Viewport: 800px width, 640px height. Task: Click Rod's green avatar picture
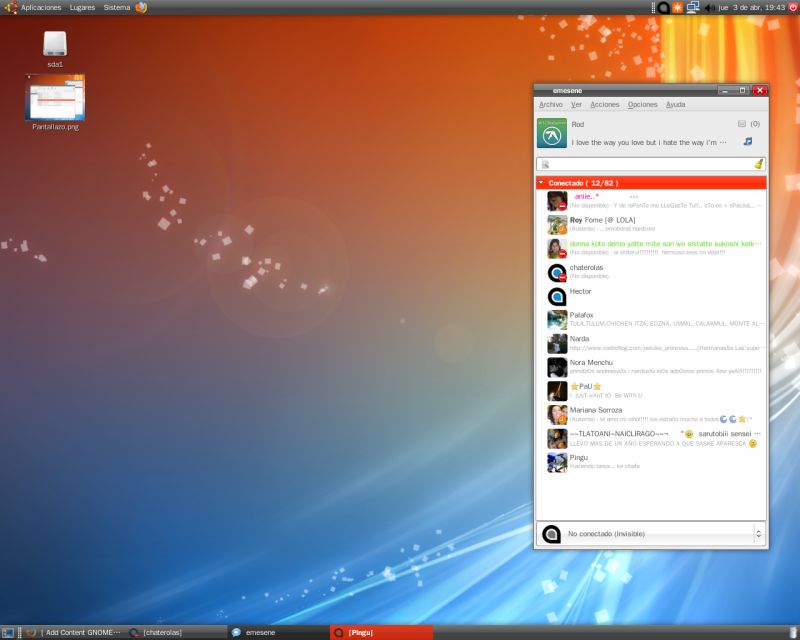[x=552, y=133]
